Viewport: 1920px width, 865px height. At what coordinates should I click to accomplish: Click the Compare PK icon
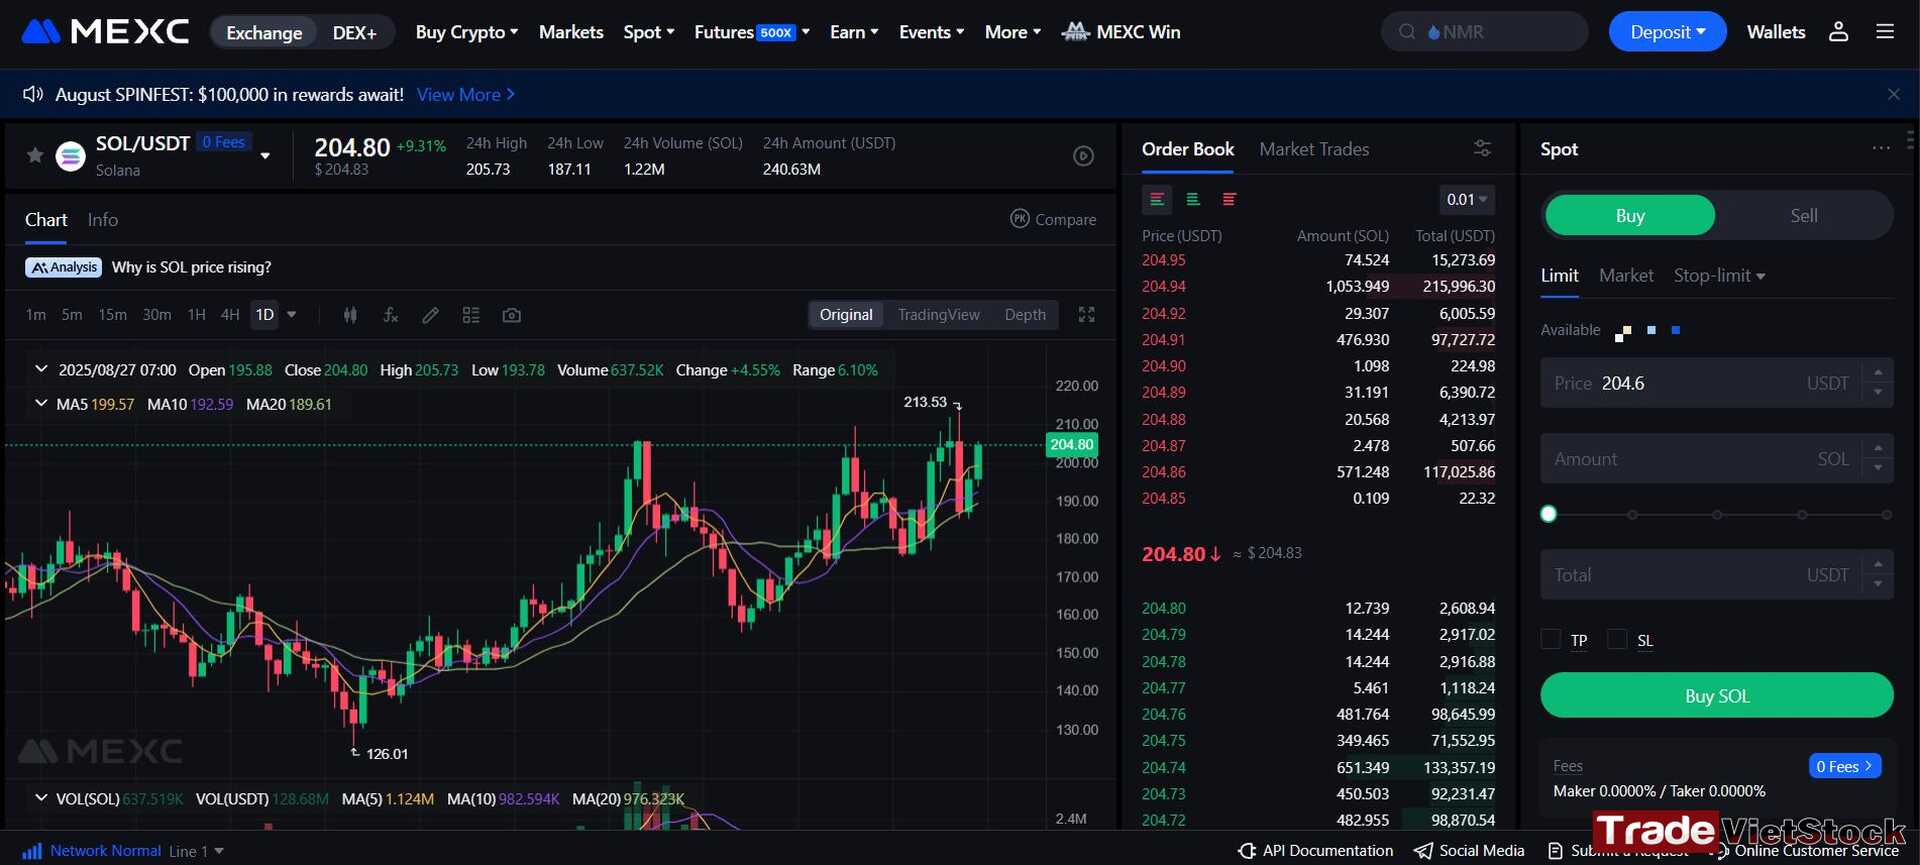1020,218
